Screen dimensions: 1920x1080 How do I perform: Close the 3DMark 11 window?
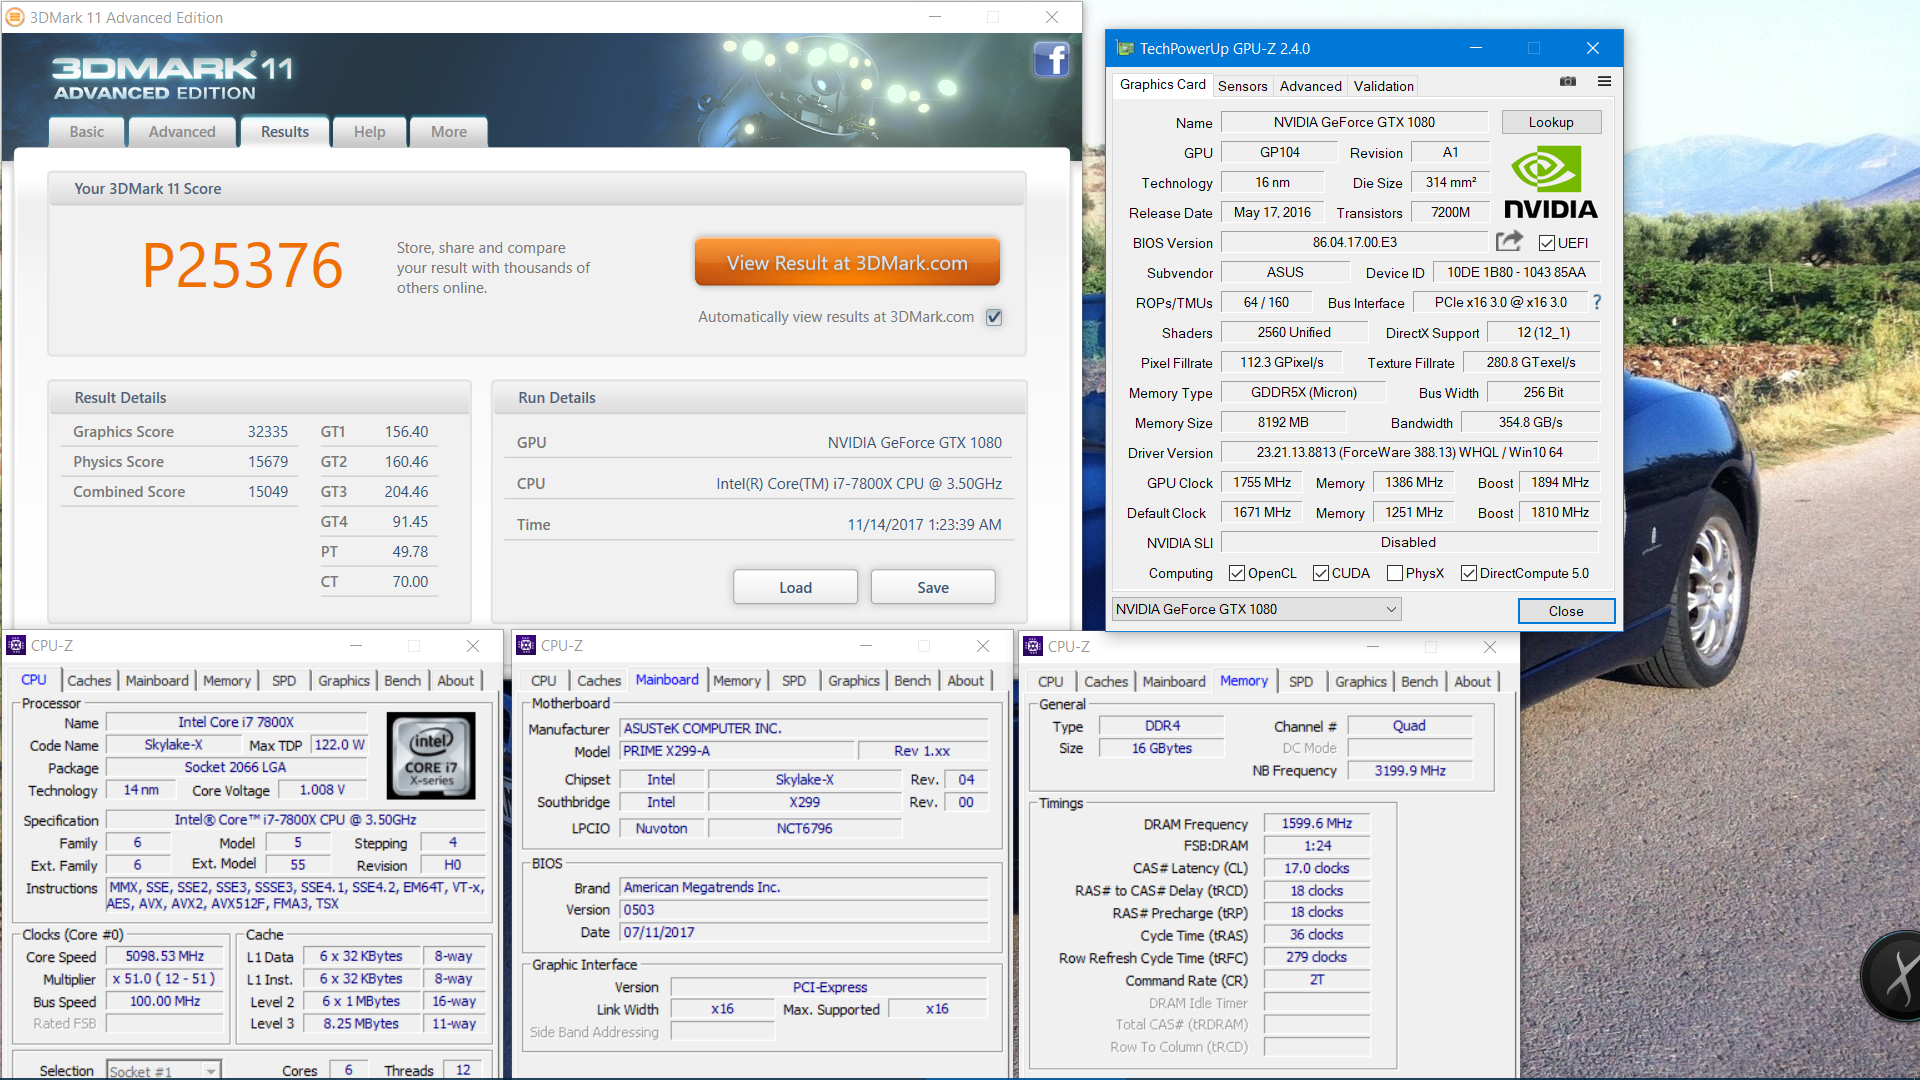pos(1052,17)
